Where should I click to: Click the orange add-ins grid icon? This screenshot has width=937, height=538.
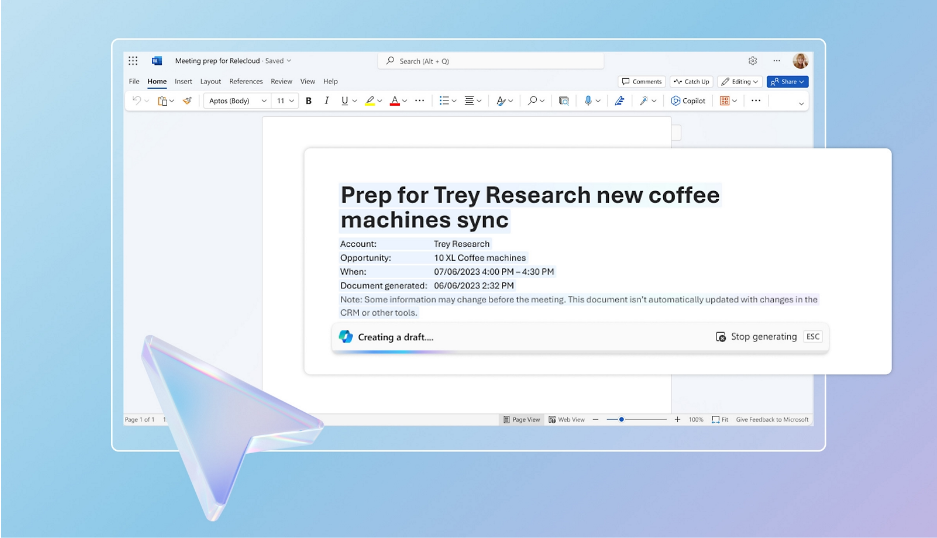click(x=724, y=100)
